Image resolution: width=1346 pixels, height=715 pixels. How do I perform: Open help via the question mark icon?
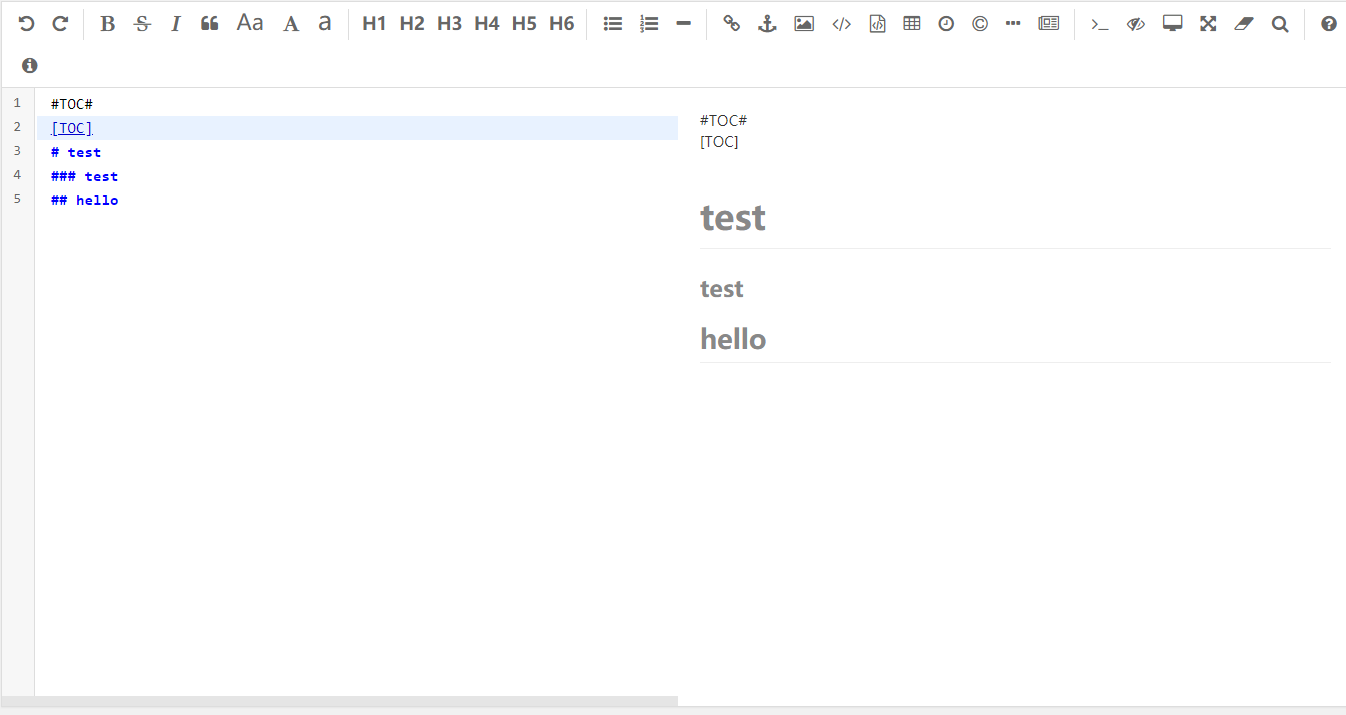point(1328,23)
